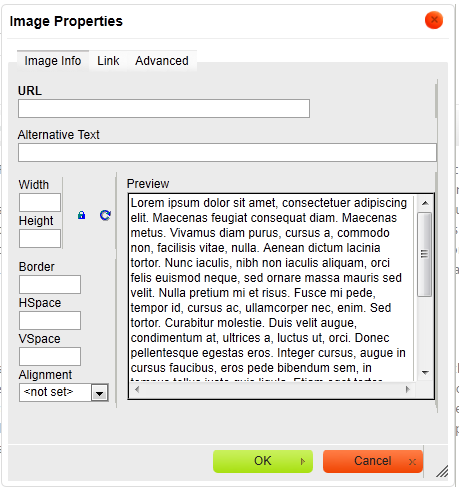The image size is (459, 491).
Task: Click the Alternative Text field
Action: [x=227, y=153]
